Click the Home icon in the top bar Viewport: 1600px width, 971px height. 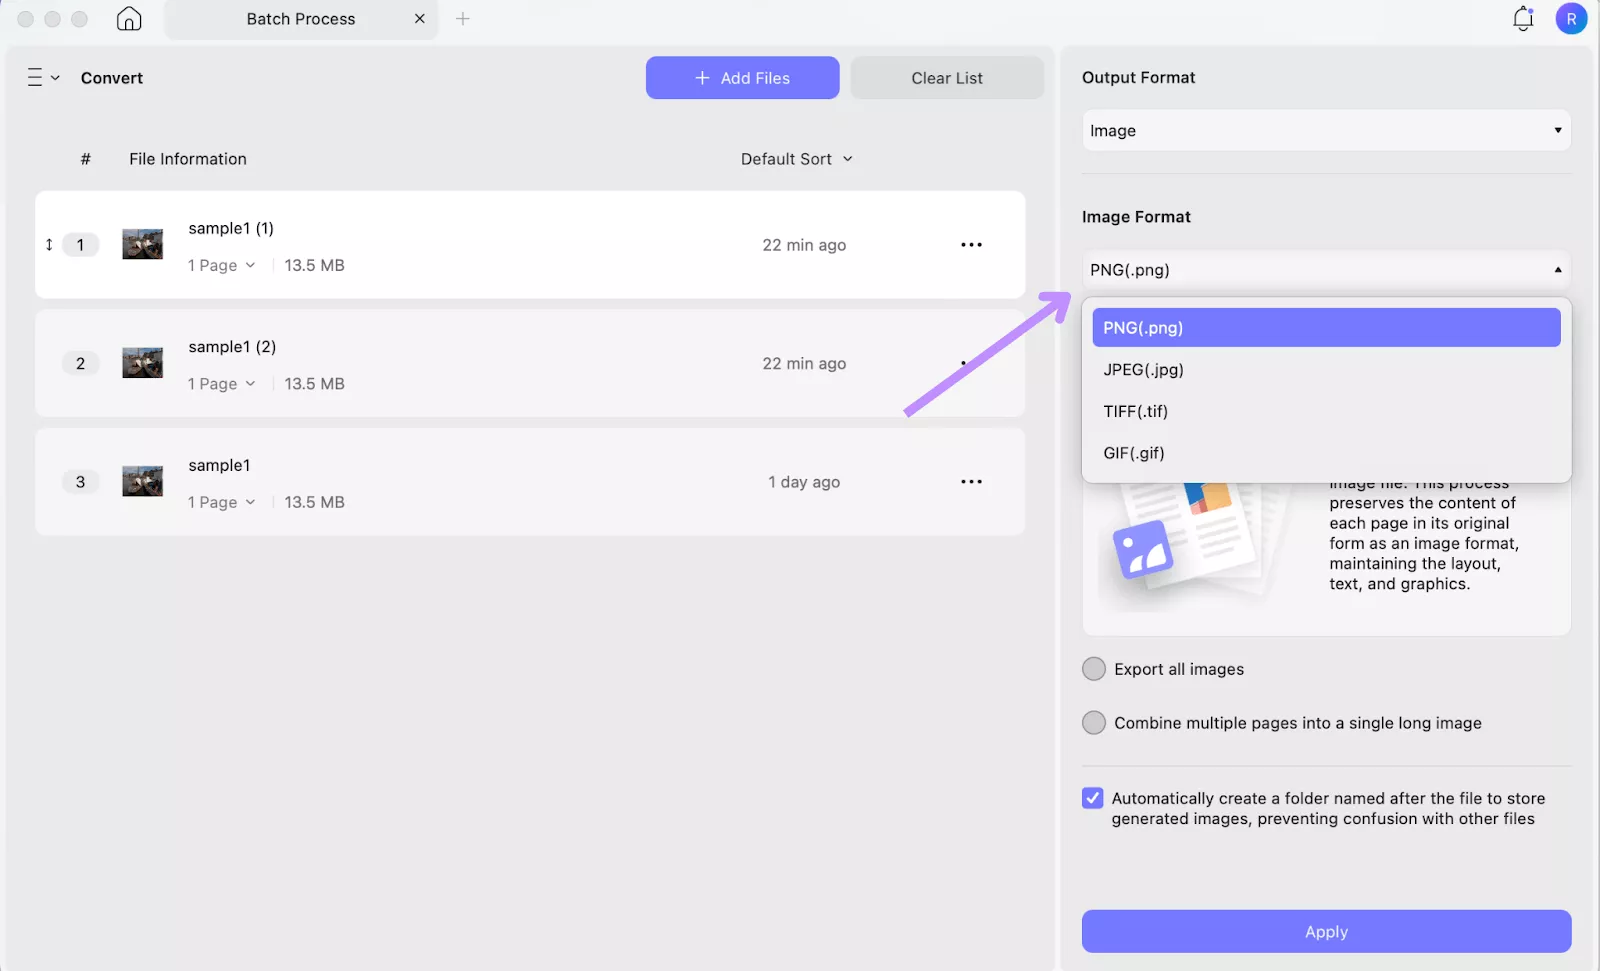129,18
